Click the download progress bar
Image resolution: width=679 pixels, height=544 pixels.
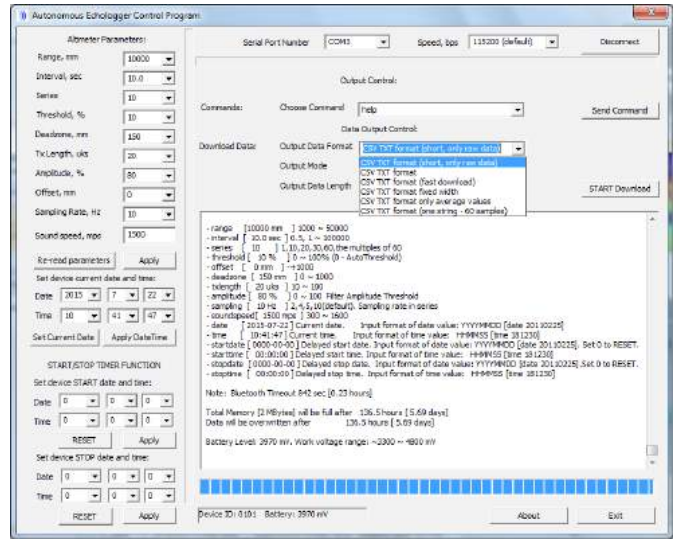click(x=426, y=486)
